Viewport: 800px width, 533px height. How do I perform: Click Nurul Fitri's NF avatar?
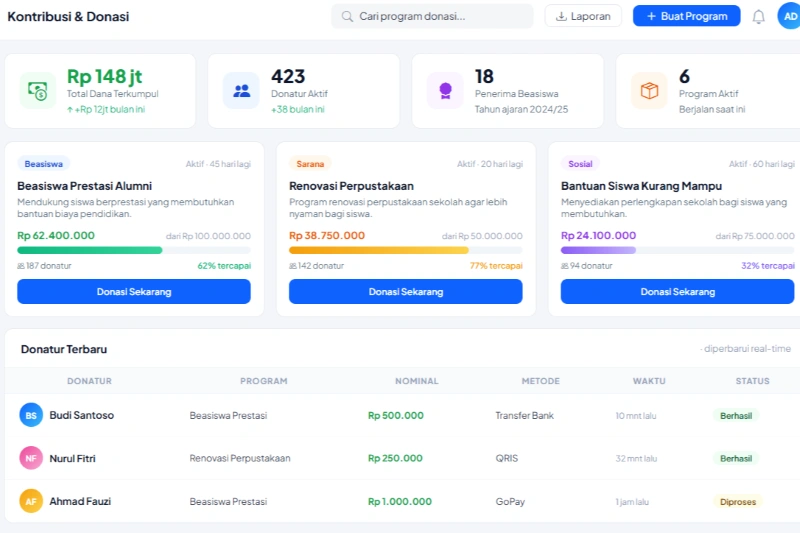31,458
